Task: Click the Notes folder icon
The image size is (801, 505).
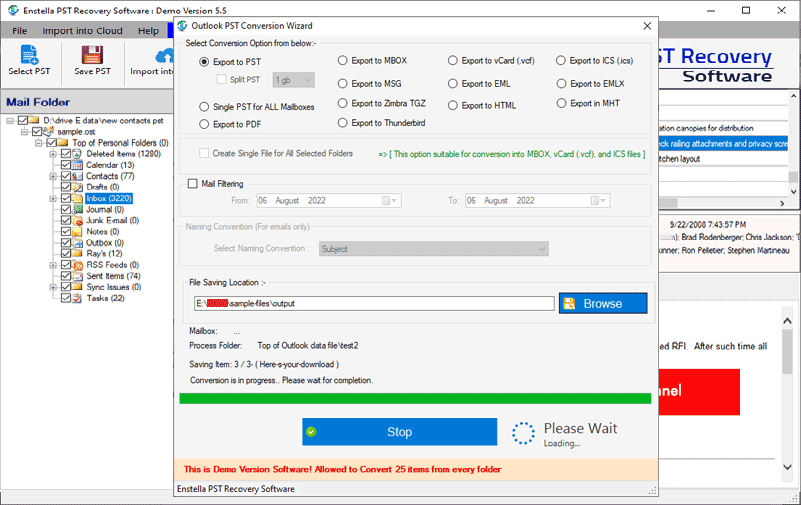Action: pos(77,231)
